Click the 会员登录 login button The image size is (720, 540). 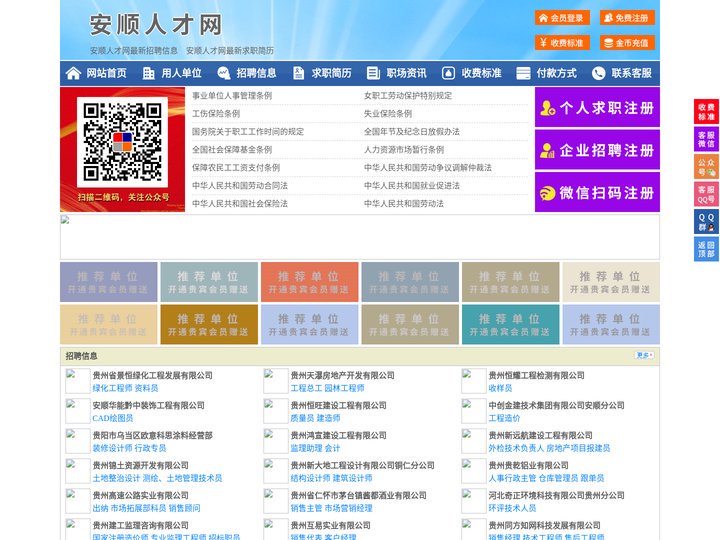(562, 18)
